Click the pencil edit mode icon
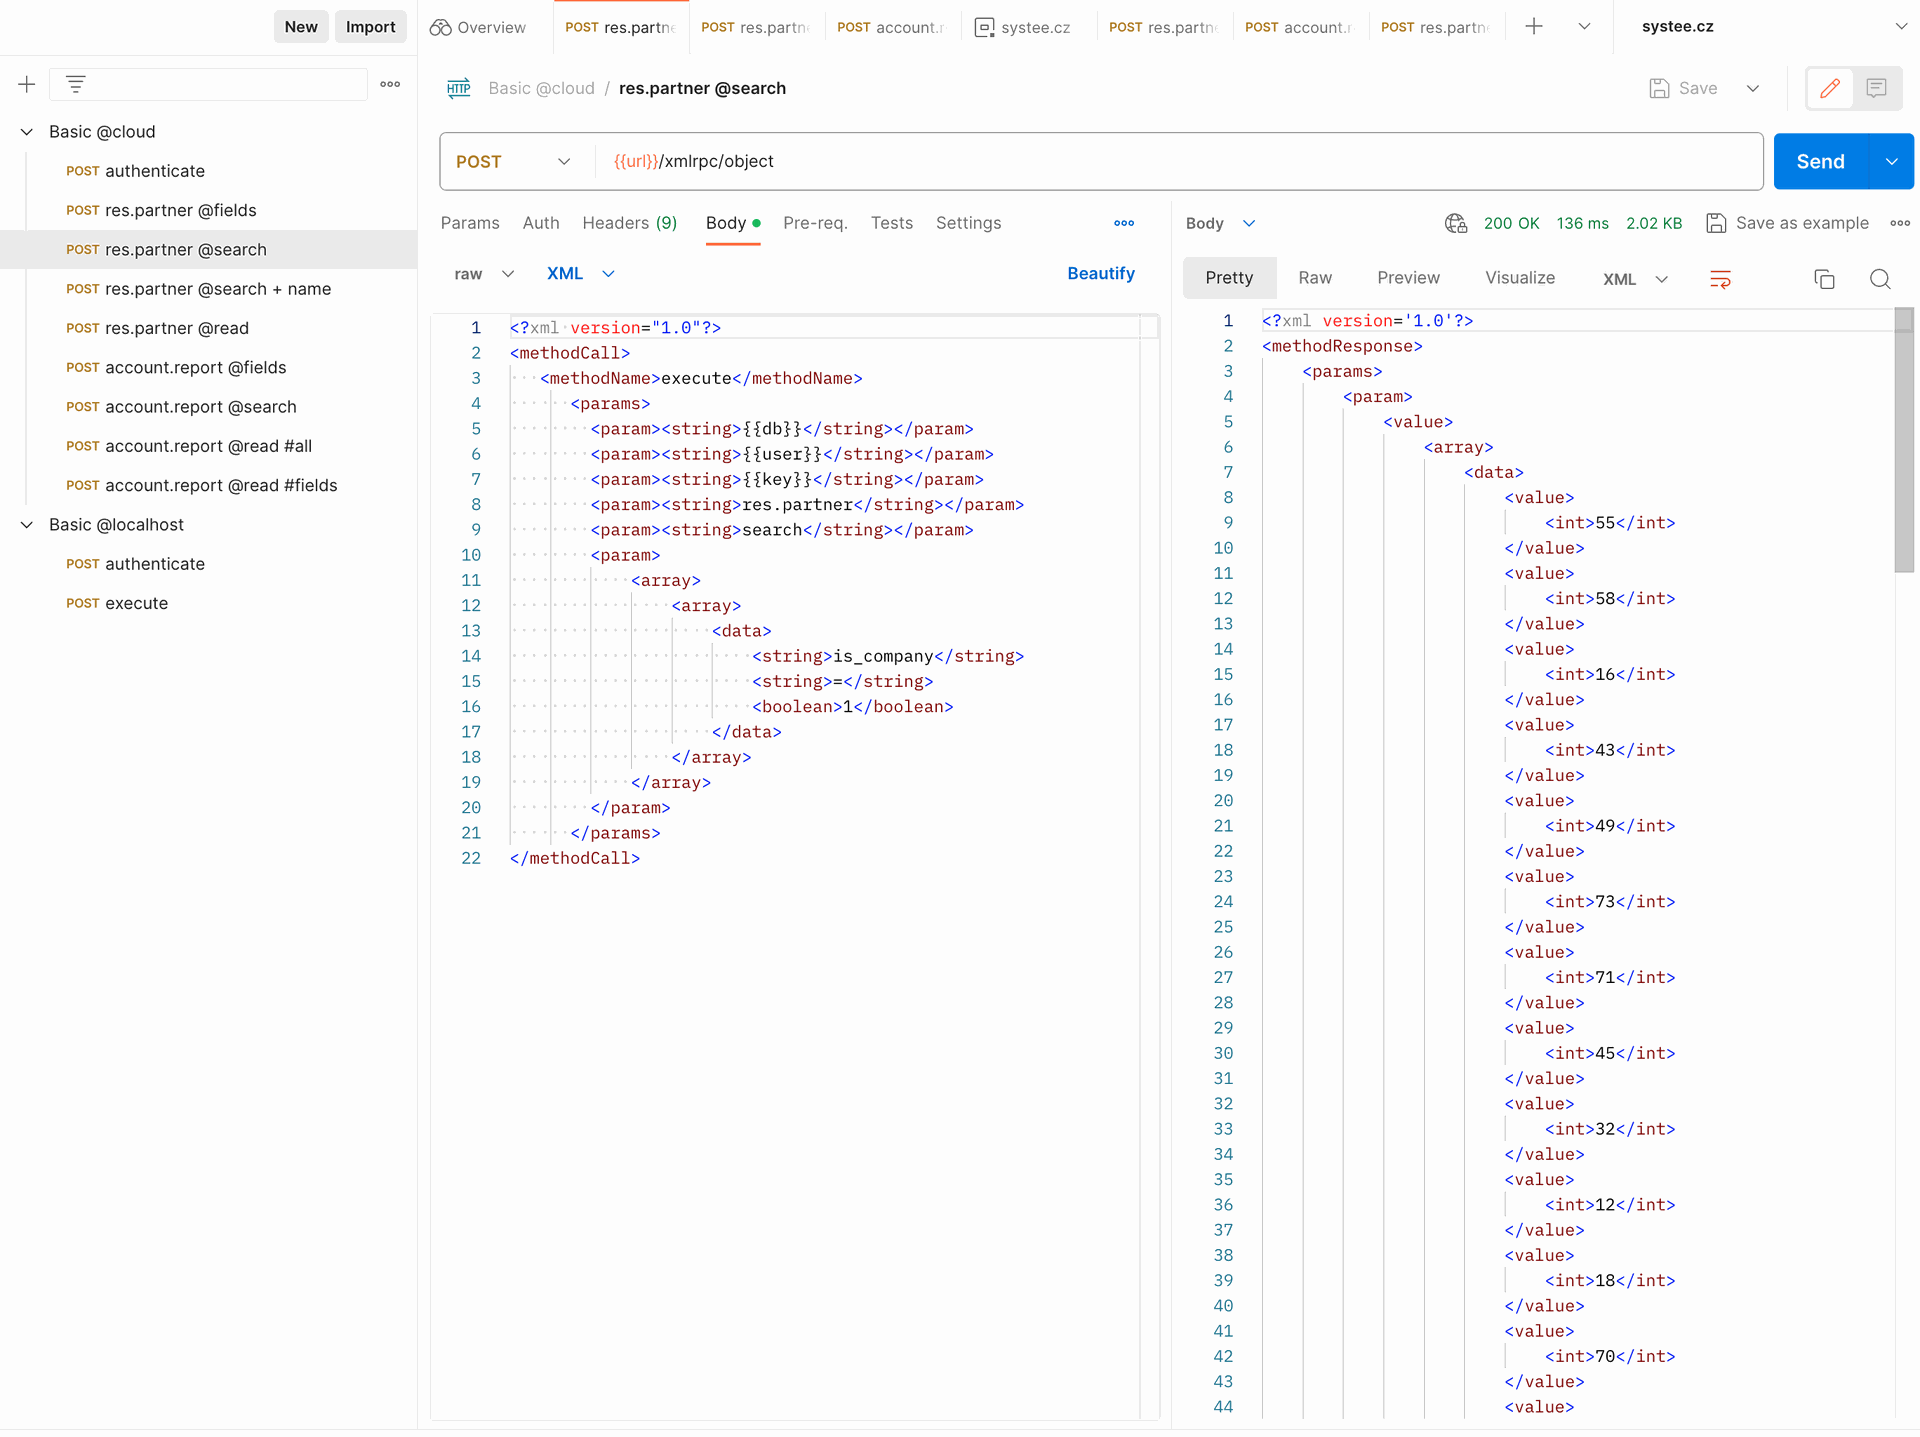This screenshot has width=1920, height=1437. [x=1829, y=88]
